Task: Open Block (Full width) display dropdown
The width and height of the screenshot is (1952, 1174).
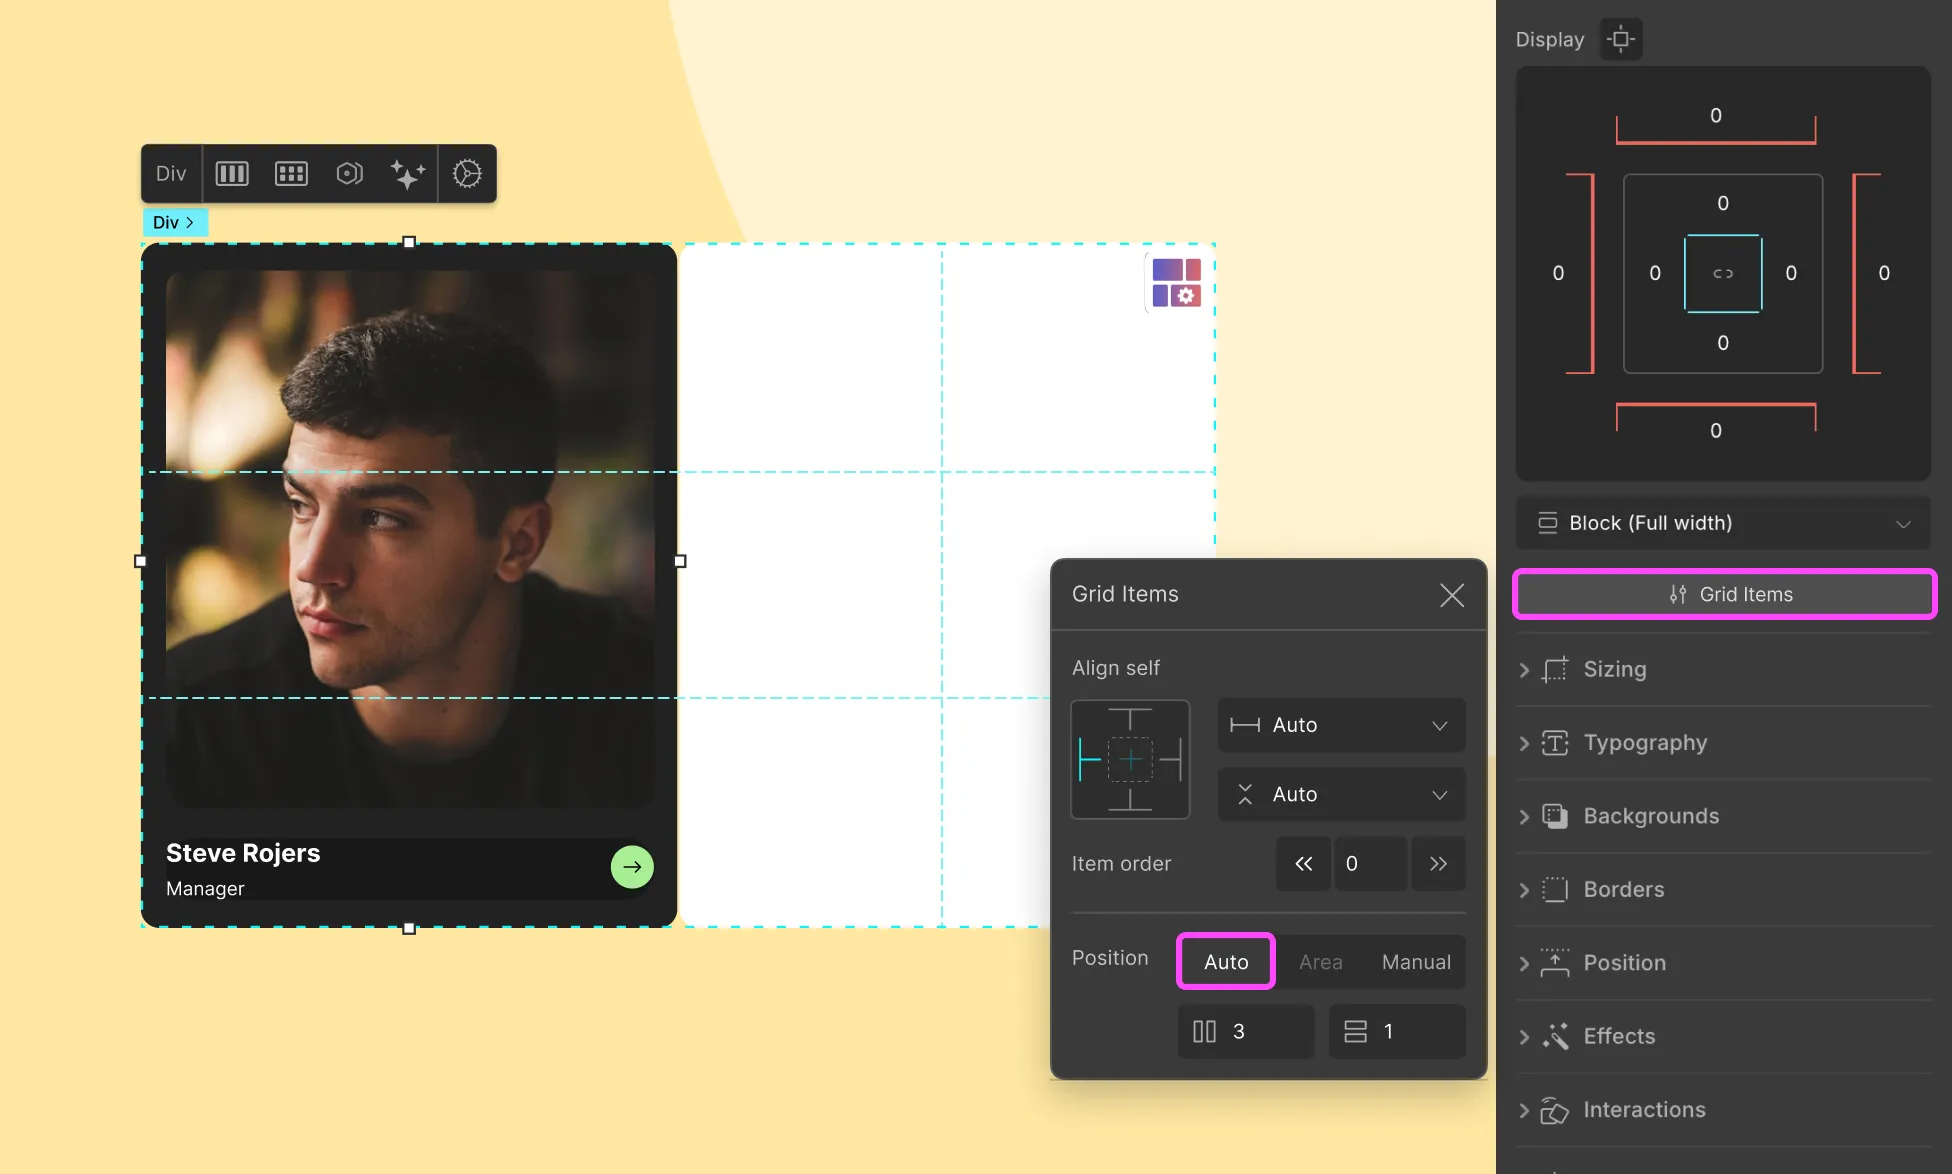Action: point(1723,523)
